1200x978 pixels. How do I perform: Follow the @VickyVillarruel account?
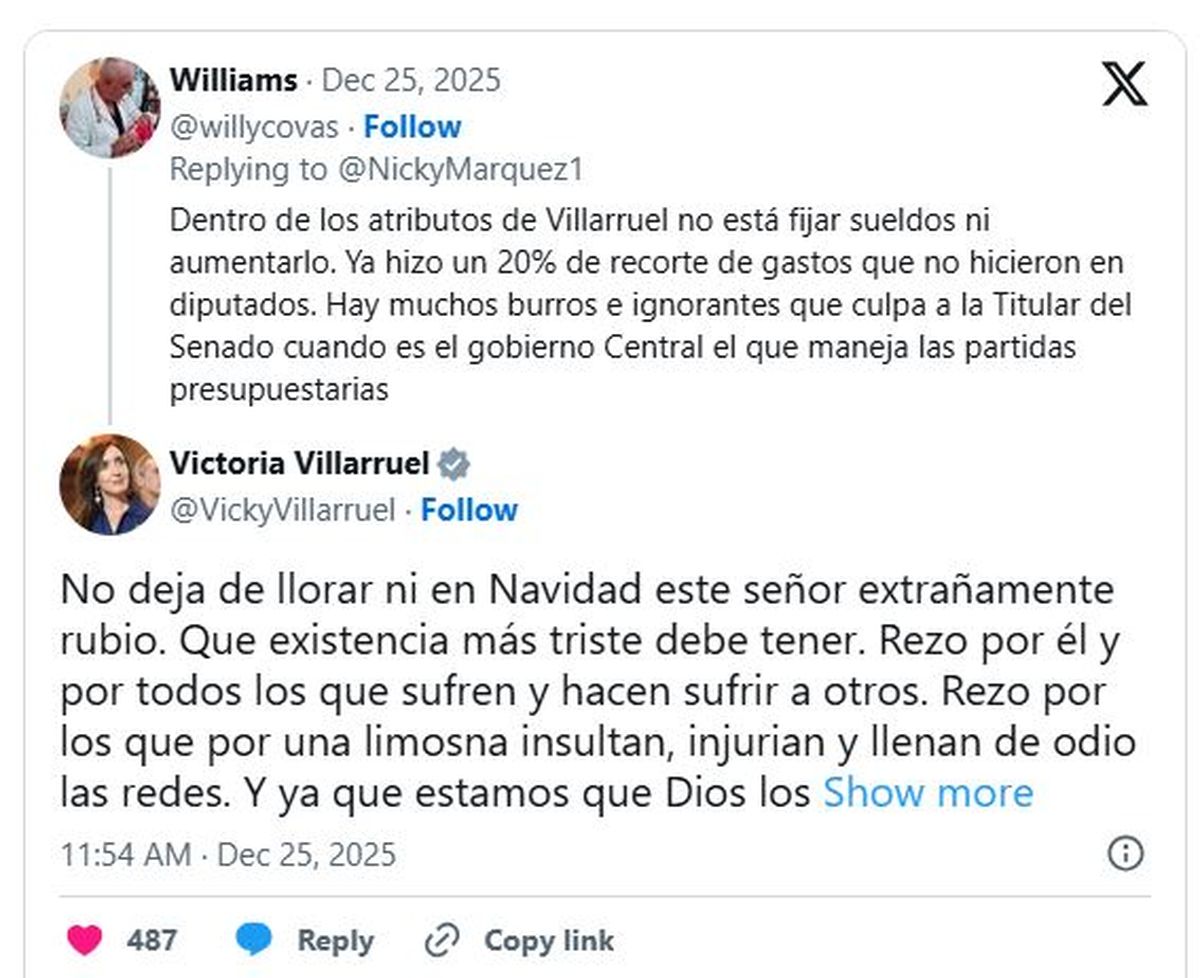point(469,510)
